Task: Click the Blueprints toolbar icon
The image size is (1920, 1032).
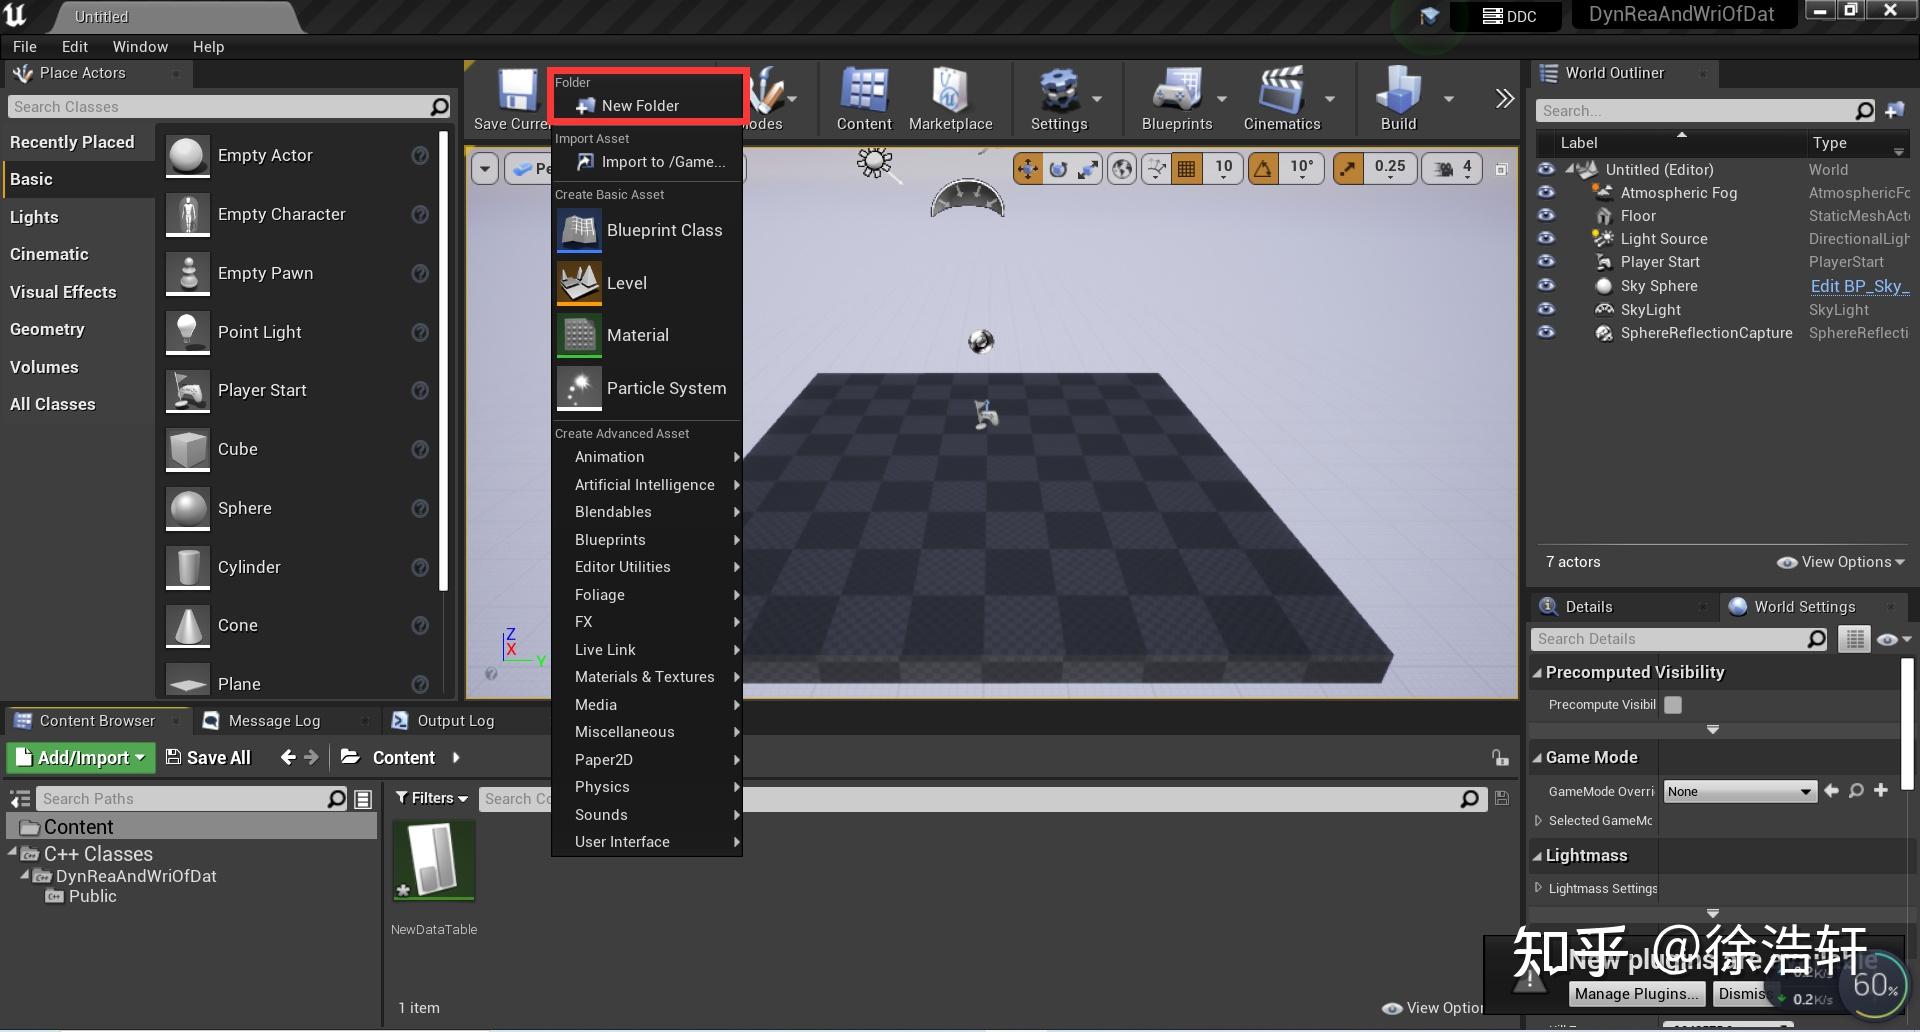Action: pos(1178,99)
